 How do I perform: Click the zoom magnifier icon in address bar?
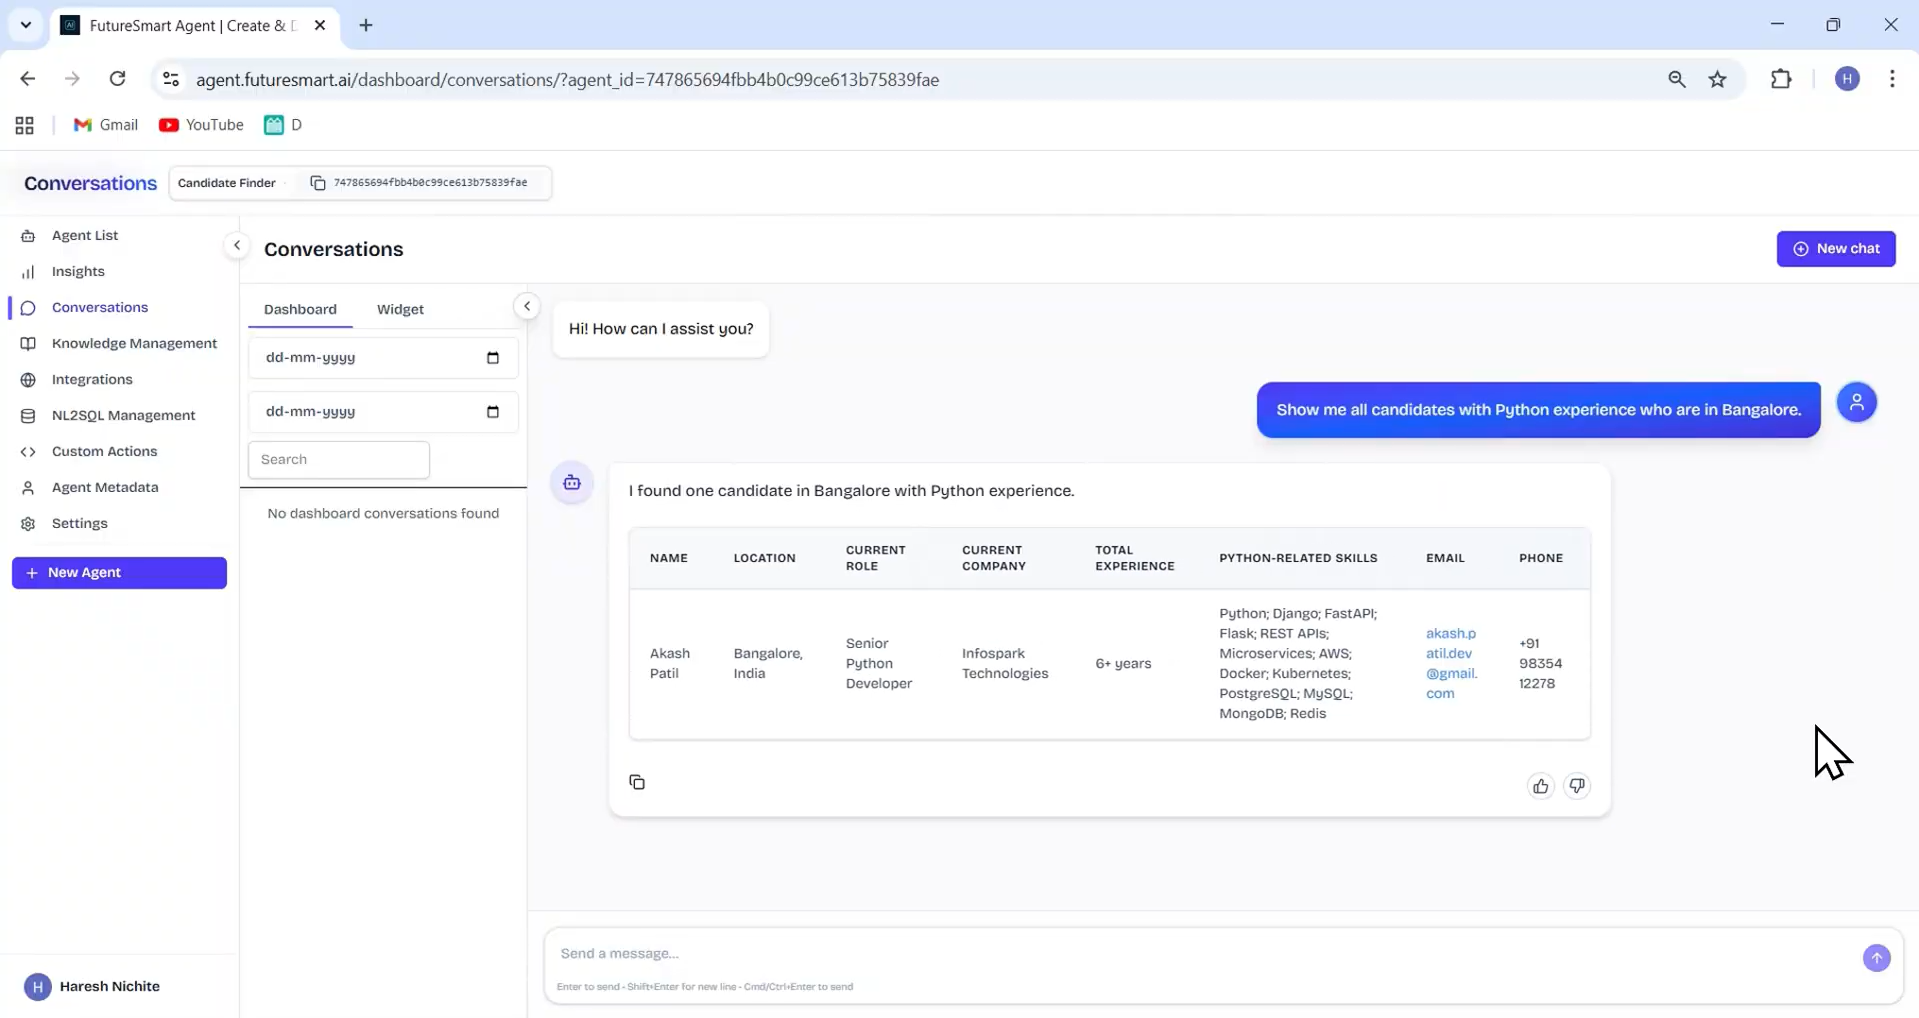(x=1676, y=79)
